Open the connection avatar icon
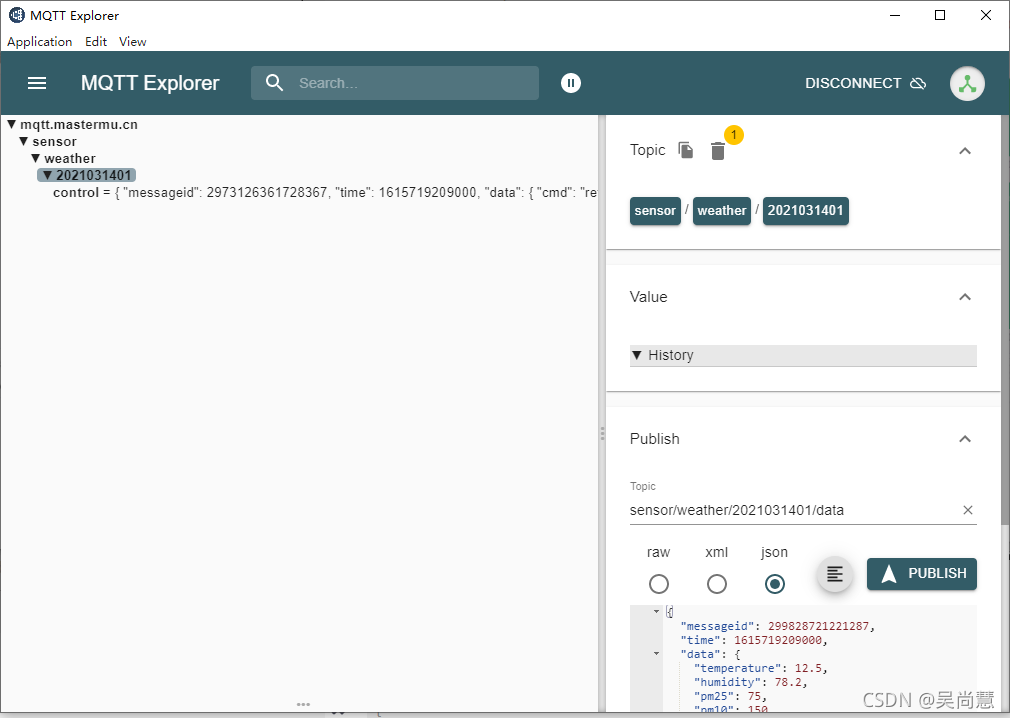This screenshot has height=718, width=1010. pyautogui.click(x=967, y=84)
